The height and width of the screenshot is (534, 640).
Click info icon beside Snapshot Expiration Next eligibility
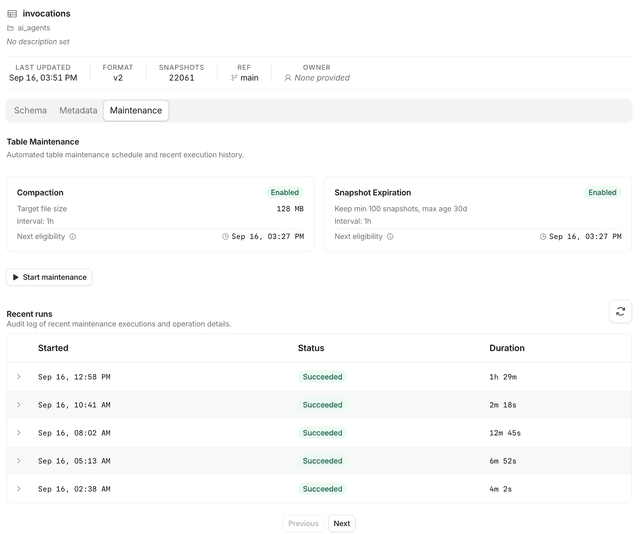point(390,236)
